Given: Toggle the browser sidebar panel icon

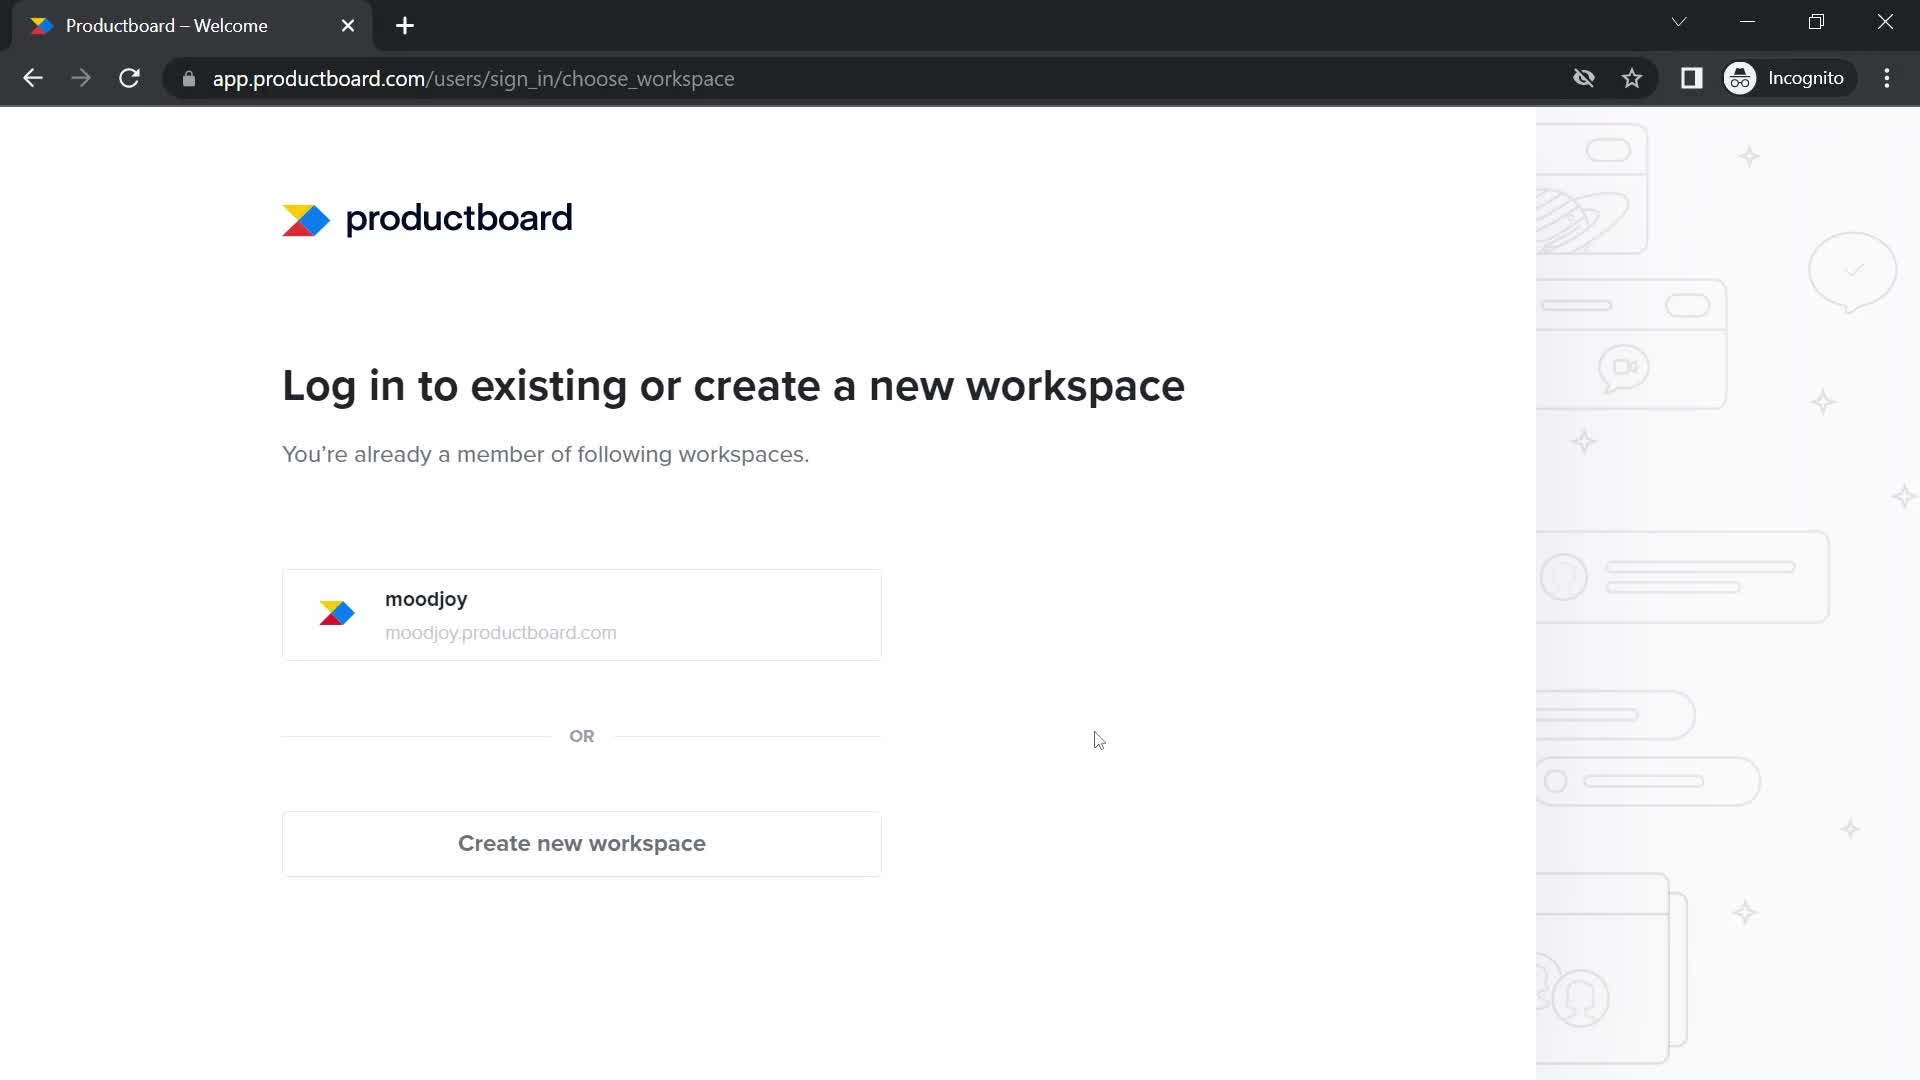Looking at the screenshot, I should click(1692, 78).
